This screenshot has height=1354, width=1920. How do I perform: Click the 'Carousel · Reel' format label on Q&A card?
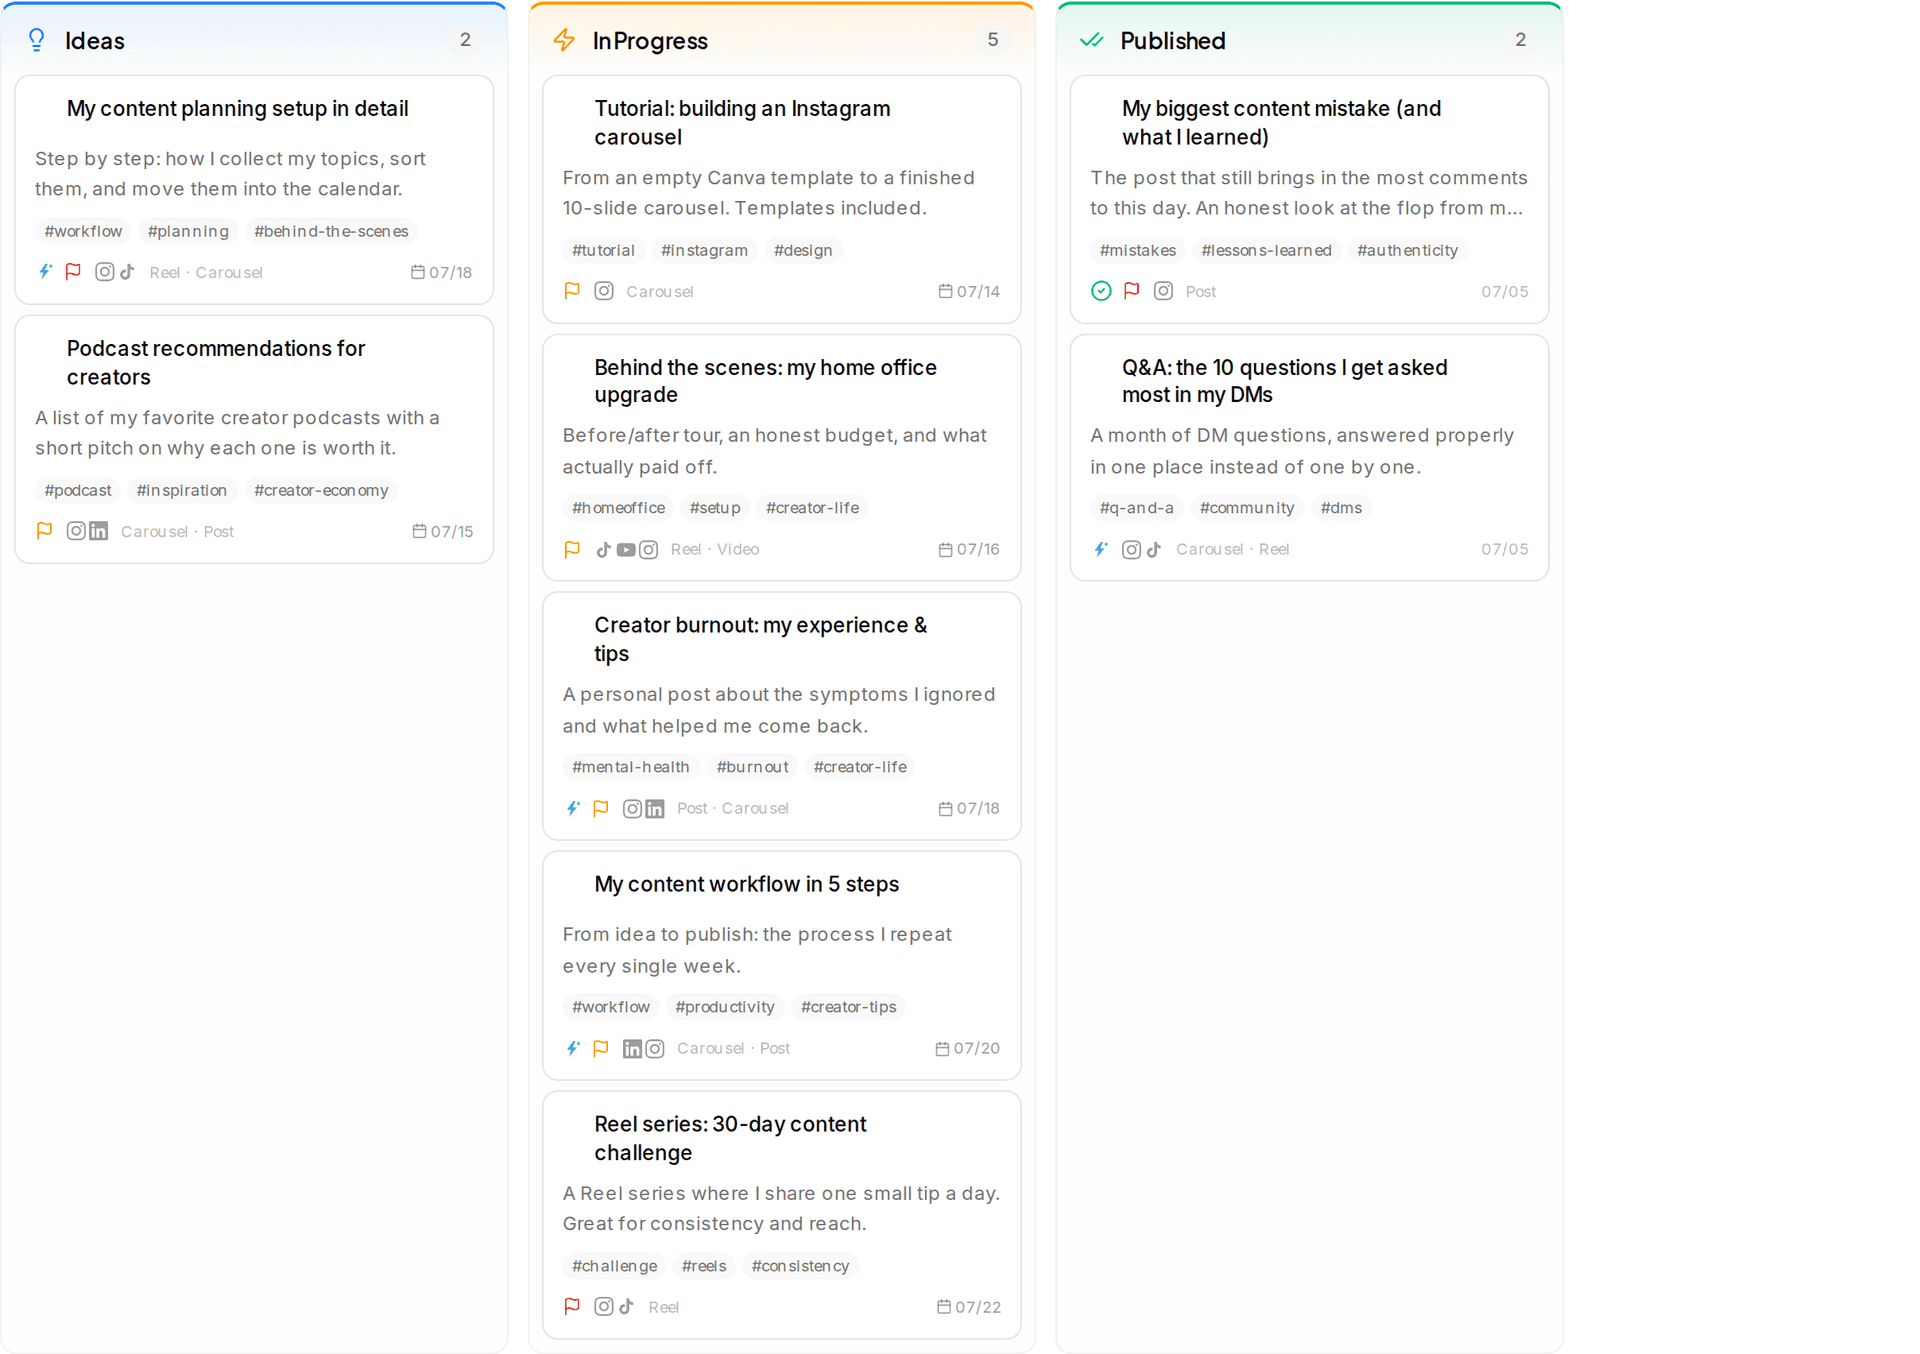click(x=1233, y=550)
